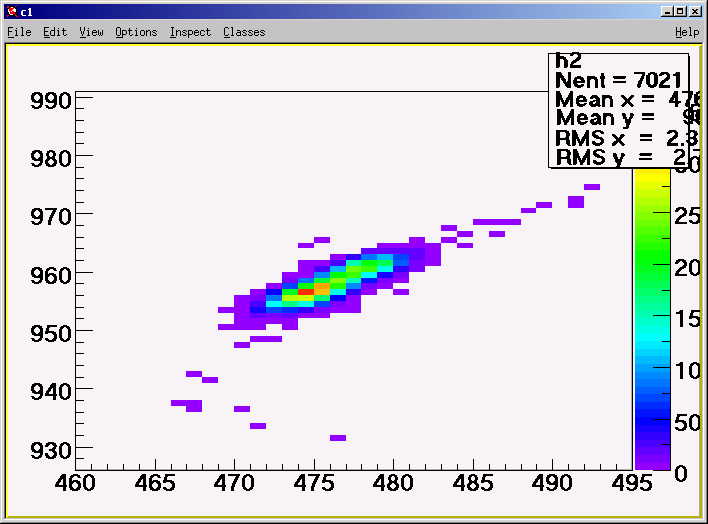Minimize the c1 canvas window
The image size is (708, 524).
click(x=667, y=12)
